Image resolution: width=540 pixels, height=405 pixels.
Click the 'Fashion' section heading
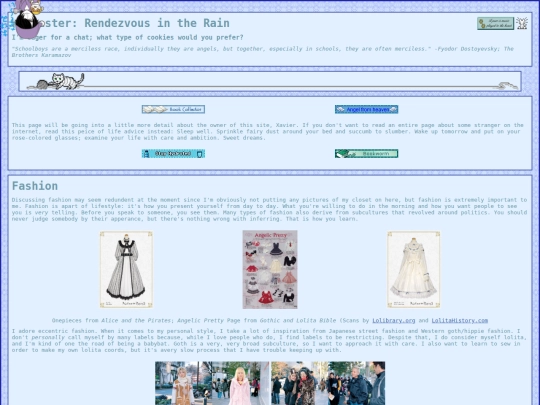pyautogui.click(x=35, y=186)
